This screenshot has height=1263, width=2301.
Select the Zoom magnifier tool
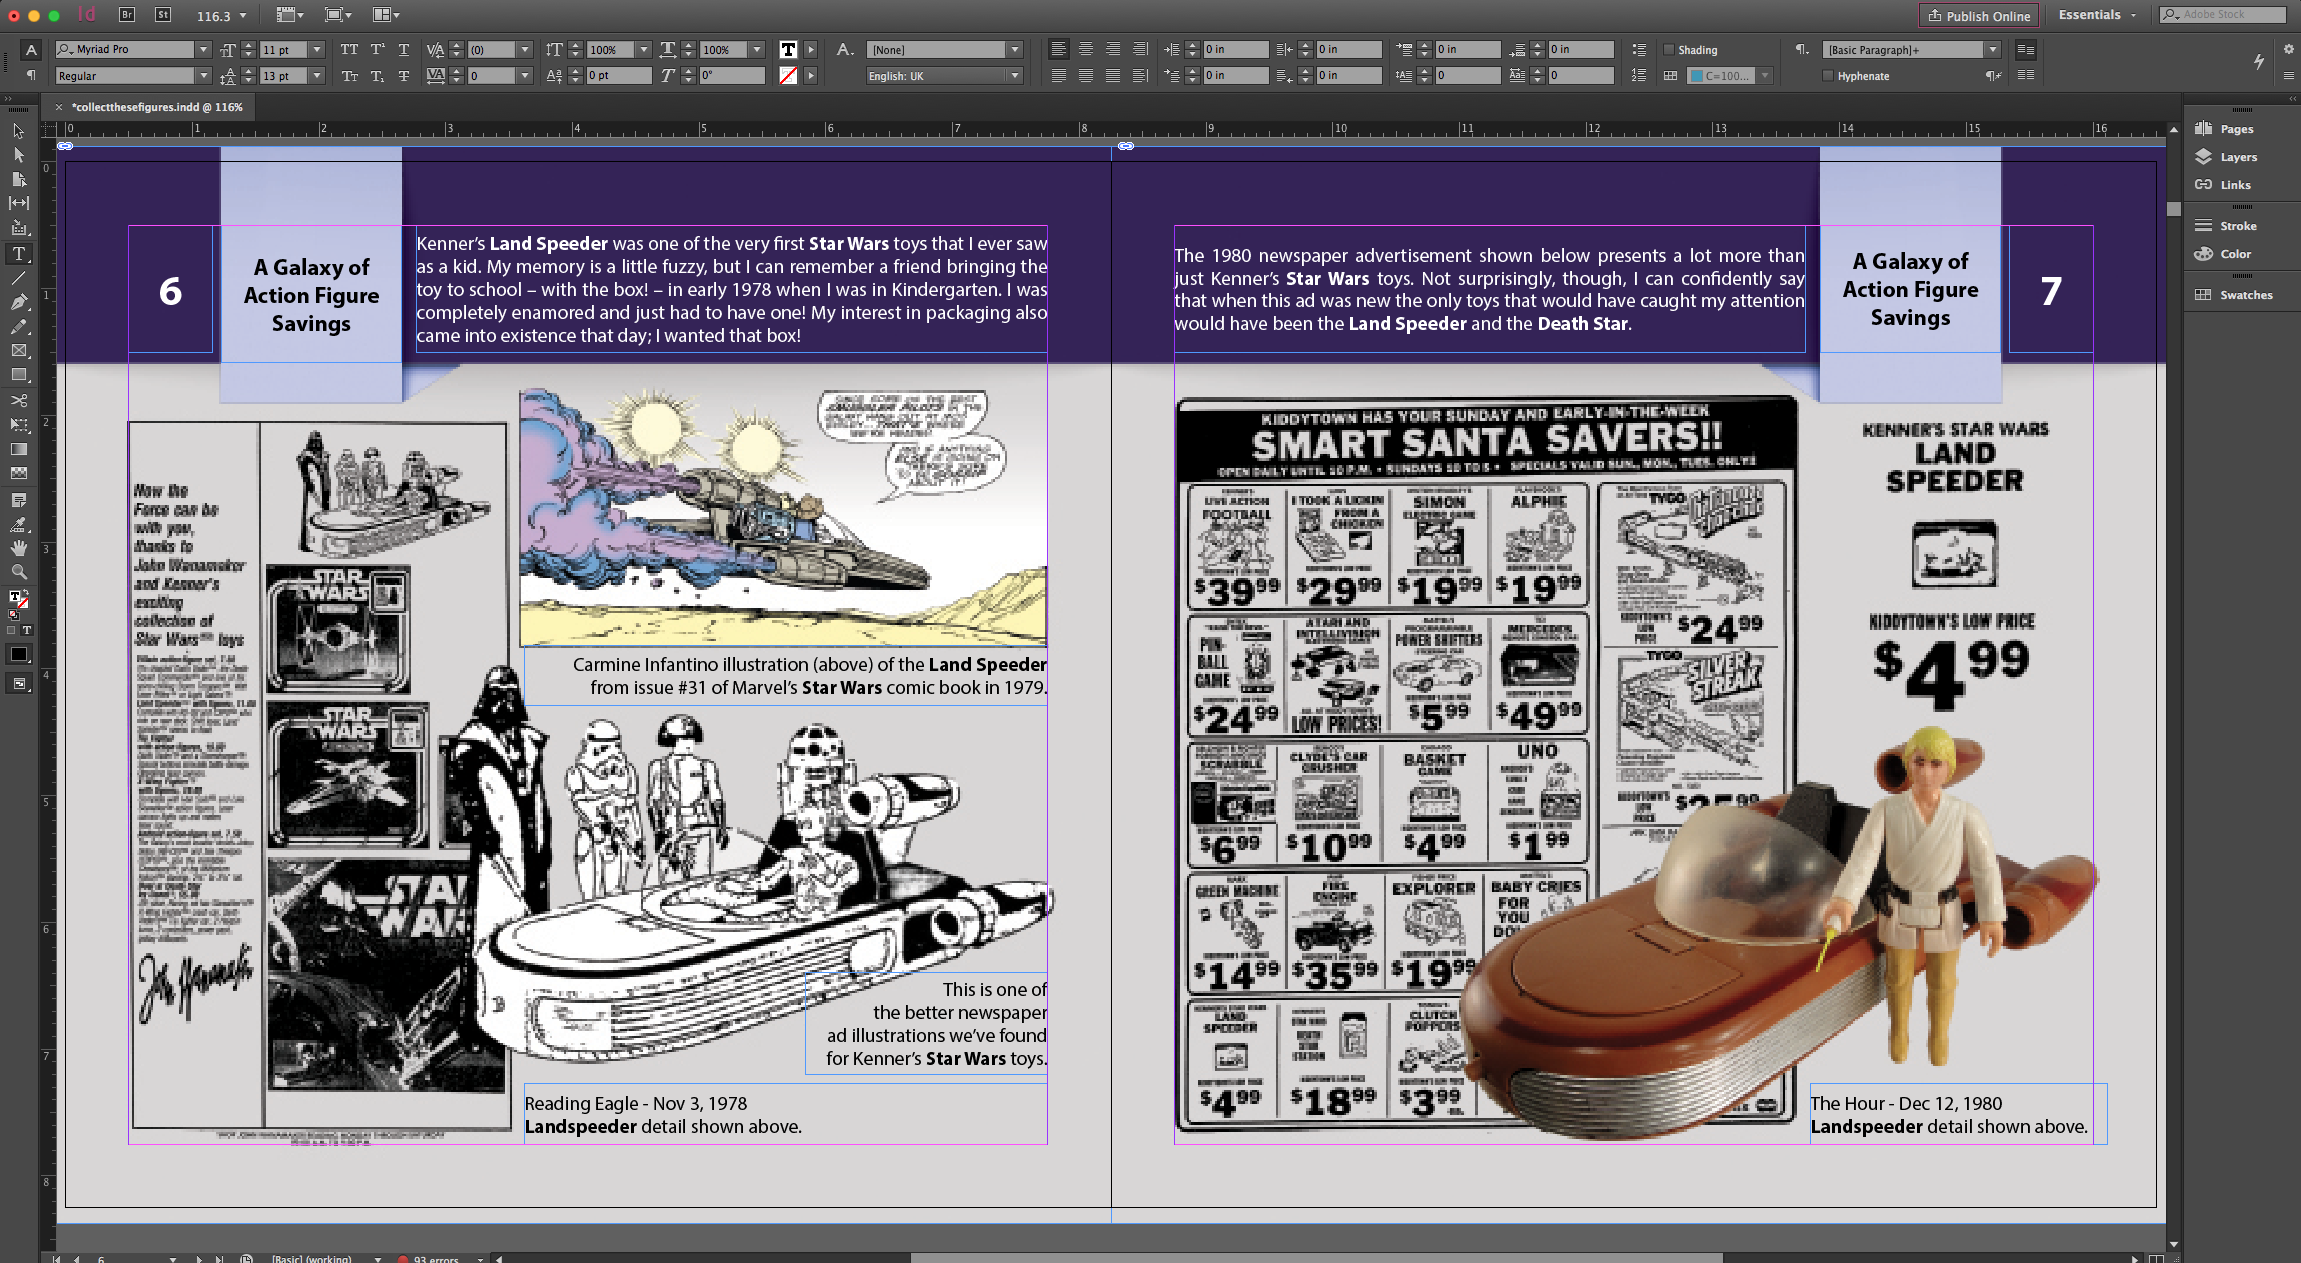(x=18, y=572)
